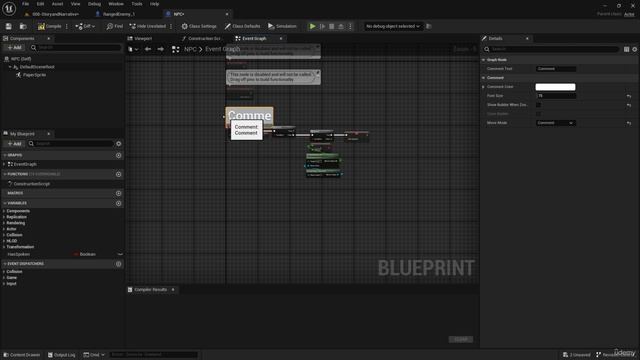Click the green Play button
Screen dimensions: 640x360
313,26
